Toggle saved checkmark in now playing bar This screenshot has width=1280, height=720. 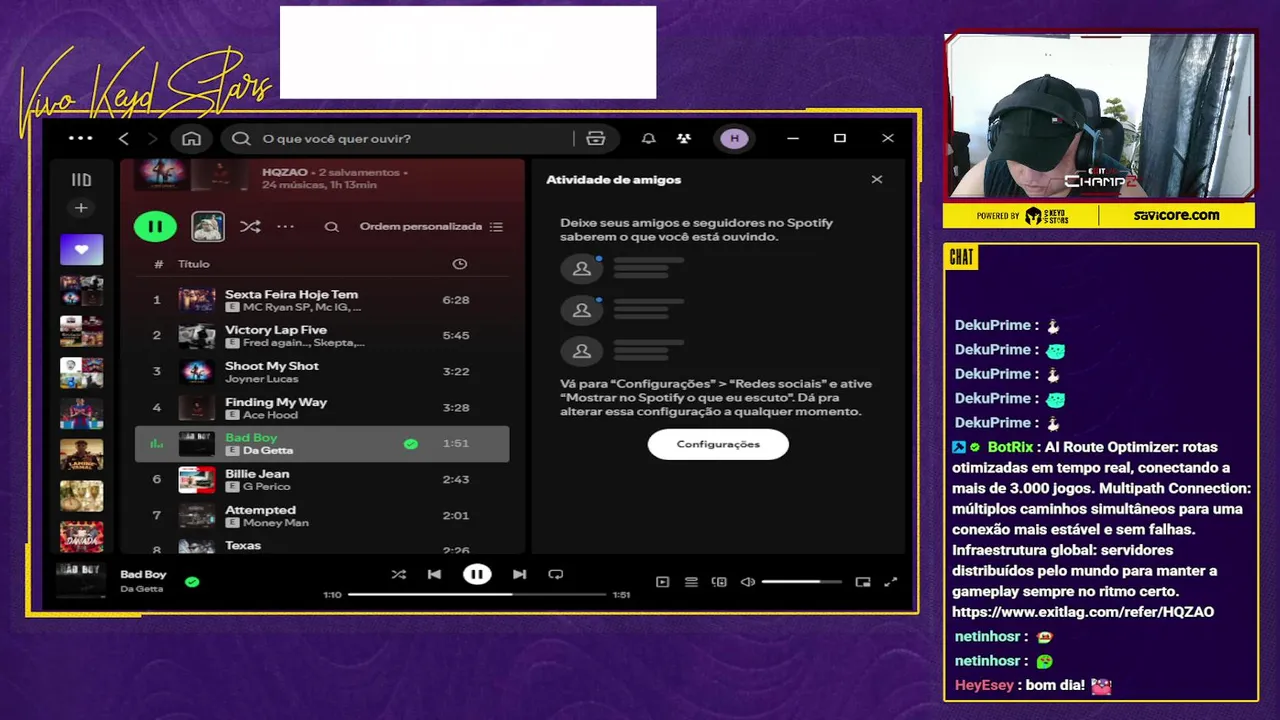pyautogui.click(x=192, y=582)
